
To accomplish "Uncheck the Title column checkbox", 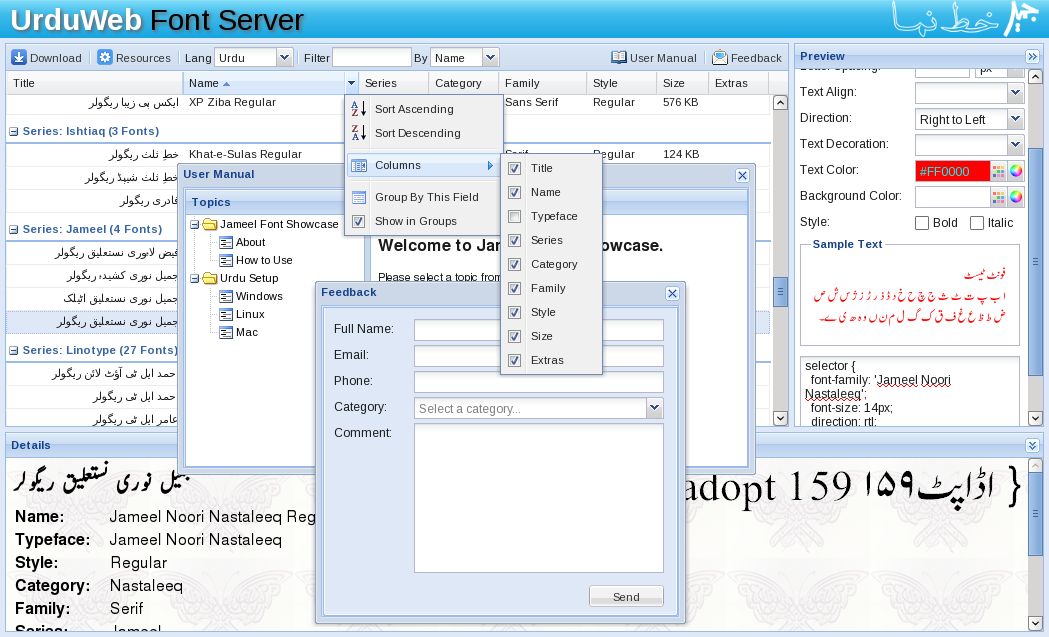I will coord(514,168).
